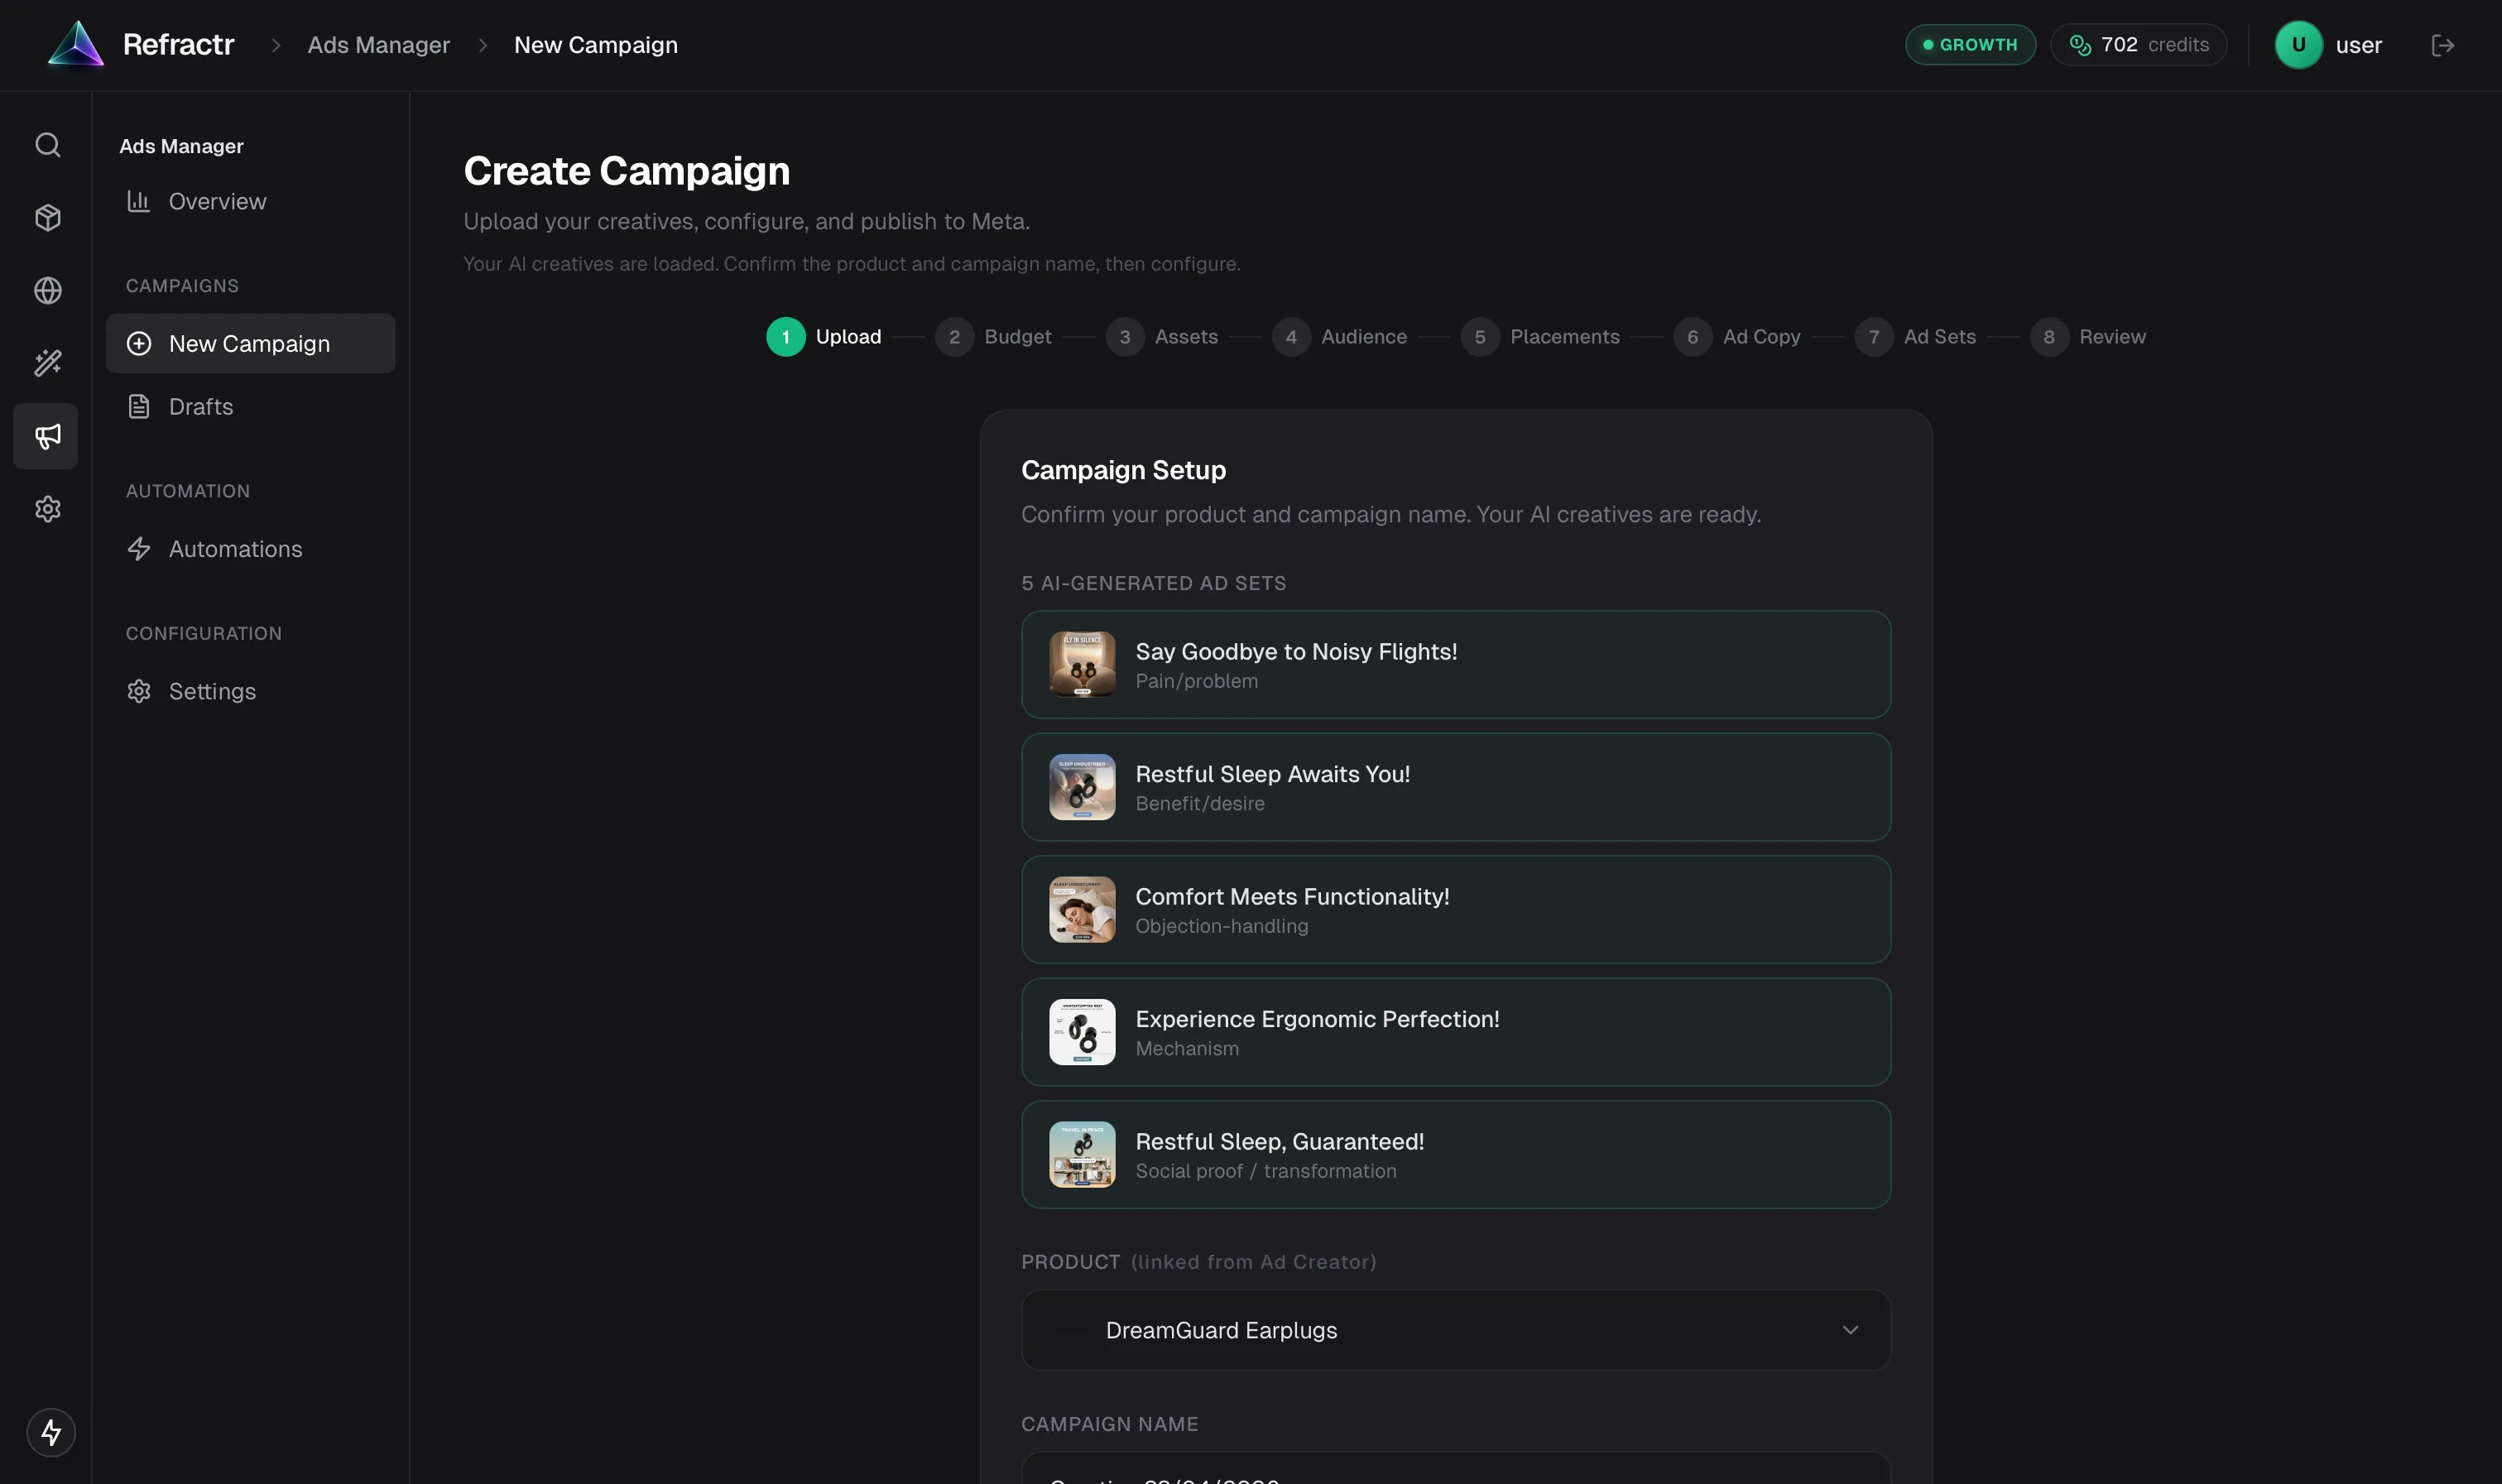This screenshot has width=2502, height=1484.
Task: Jump to step 3 Assets
Action: [x=1162, y=336]
